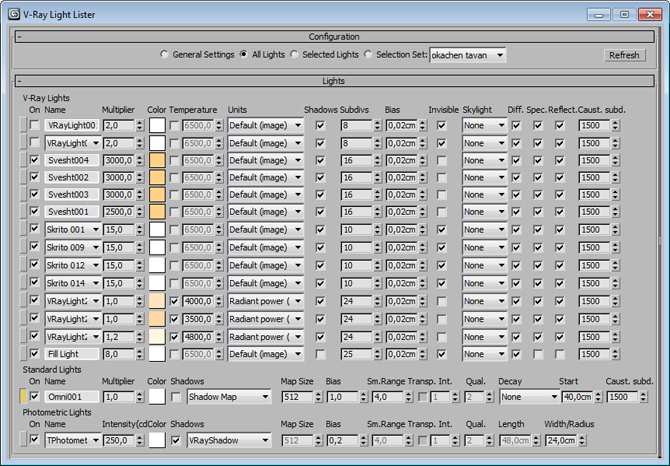Click the row selector beside Fill Light
670x466 pixels.
[23, 354]
